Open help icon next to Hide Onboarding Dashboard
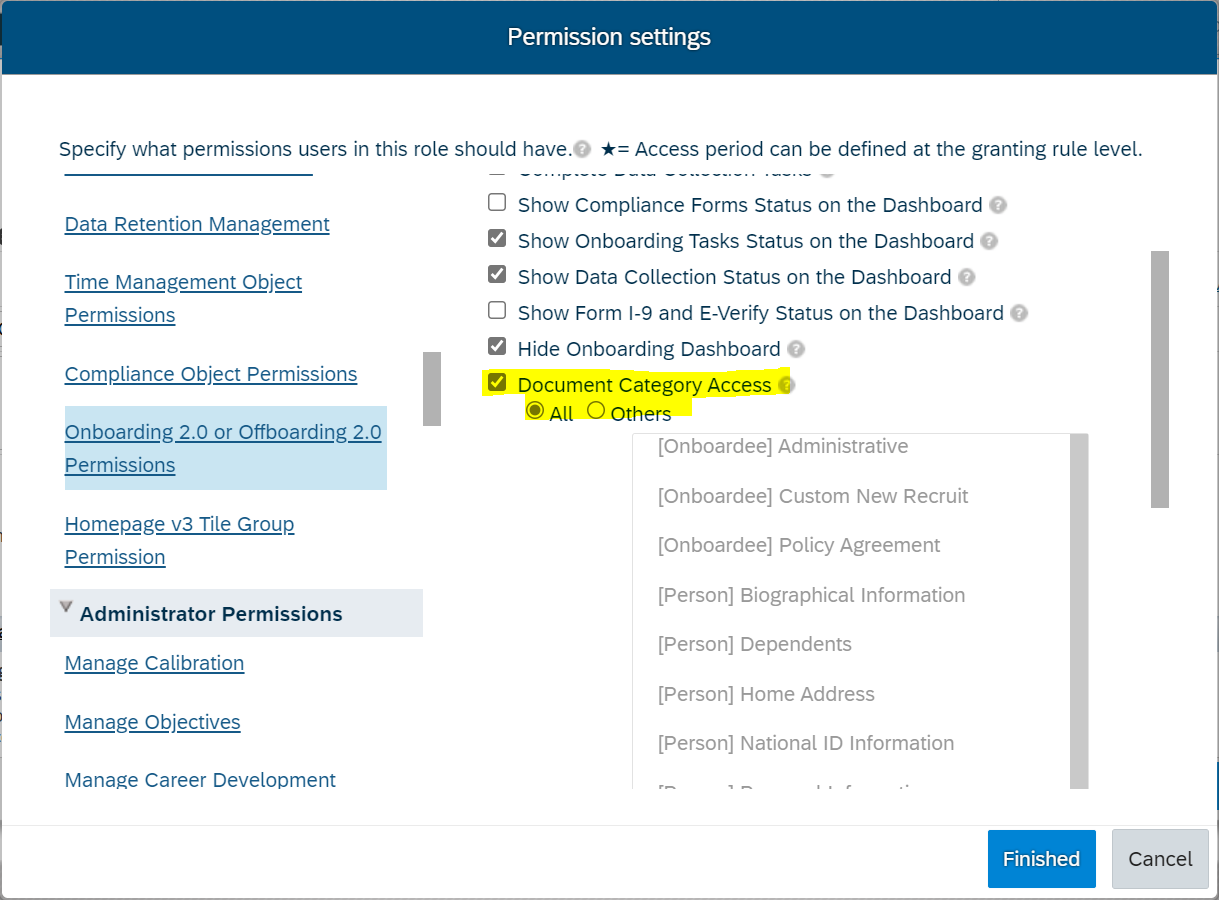This screenshot has width=1219, height=900. [x=795, y=349]
